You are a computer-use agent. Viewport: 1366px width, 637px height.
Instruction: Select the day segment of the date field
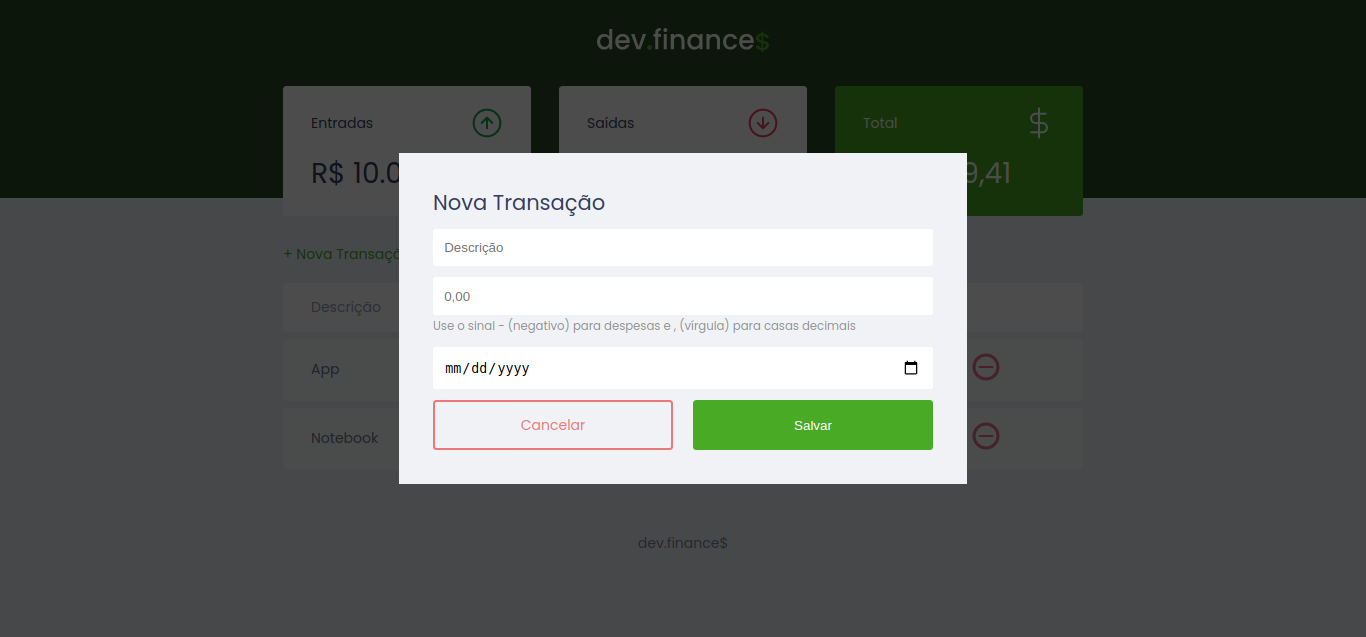(481, 368)
